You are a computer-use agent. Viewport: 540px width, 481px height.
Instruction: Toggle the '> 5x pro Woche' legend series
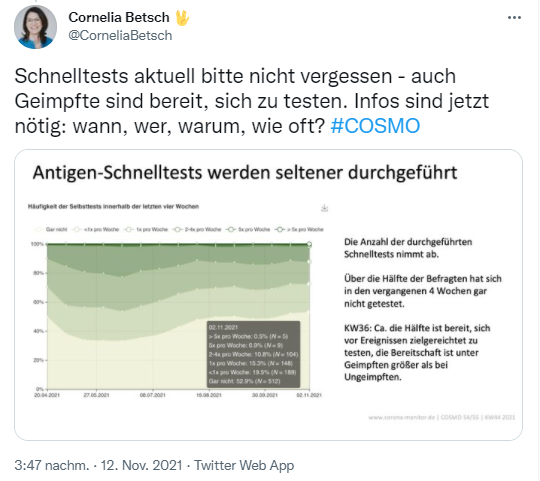coord(299,229)
